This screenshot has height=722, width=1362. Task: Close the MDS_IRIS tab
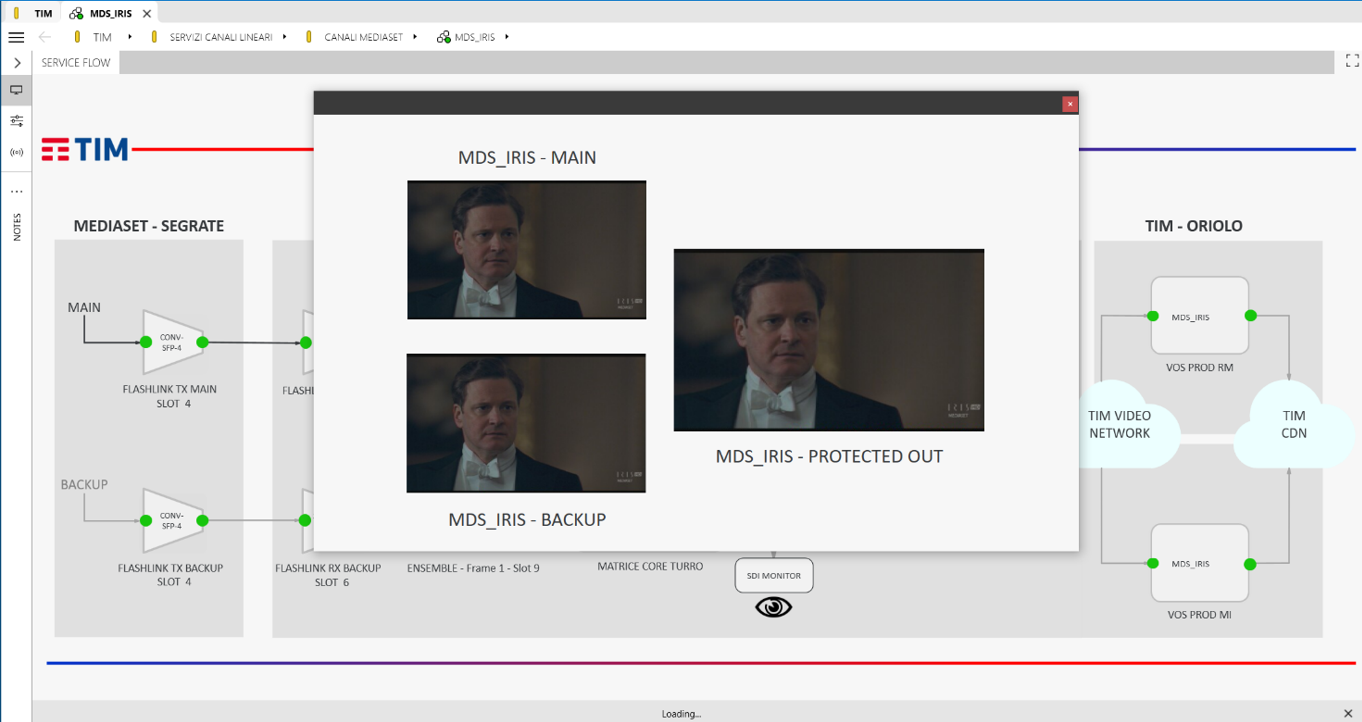[147, 14]
